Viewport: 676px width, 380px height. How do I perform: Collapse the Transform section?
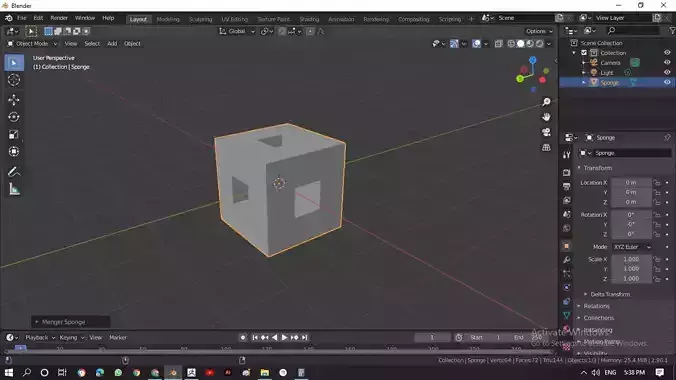pyautogui.click(x=598, y=168)
